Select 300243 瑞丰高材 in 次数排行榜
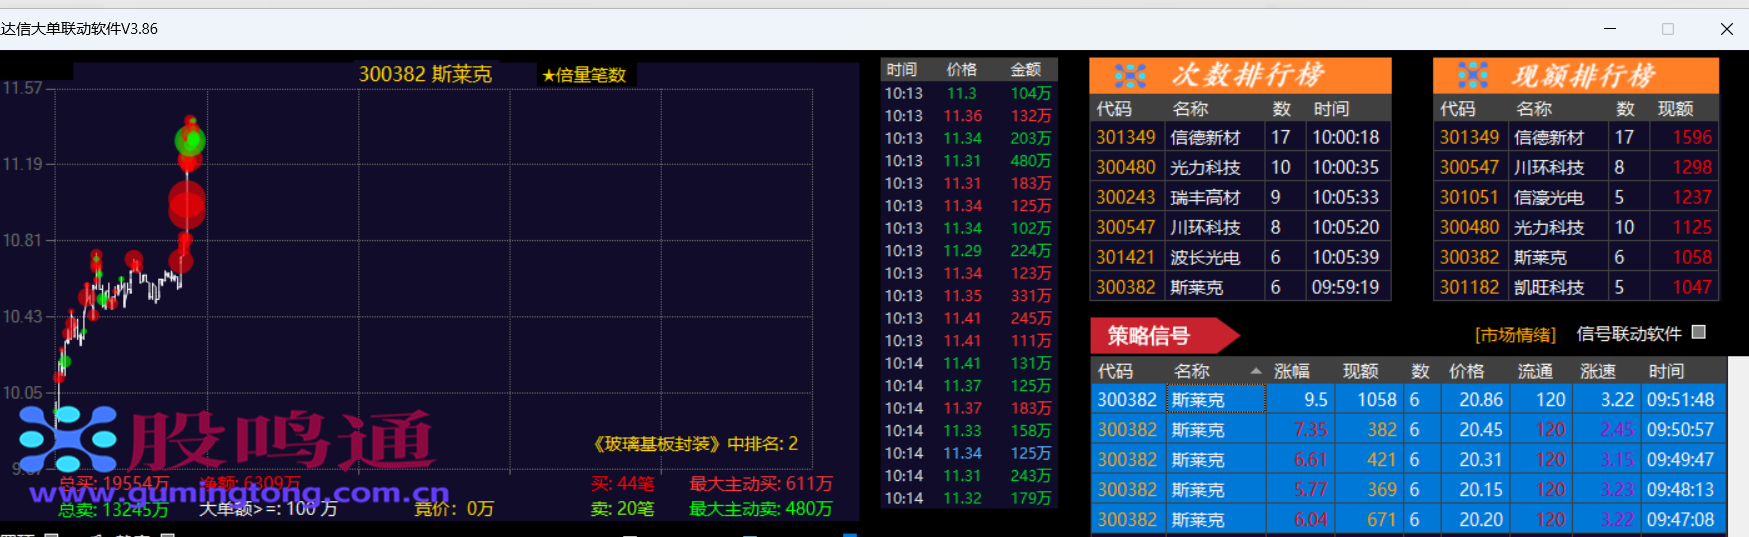 click(1240, 197)
